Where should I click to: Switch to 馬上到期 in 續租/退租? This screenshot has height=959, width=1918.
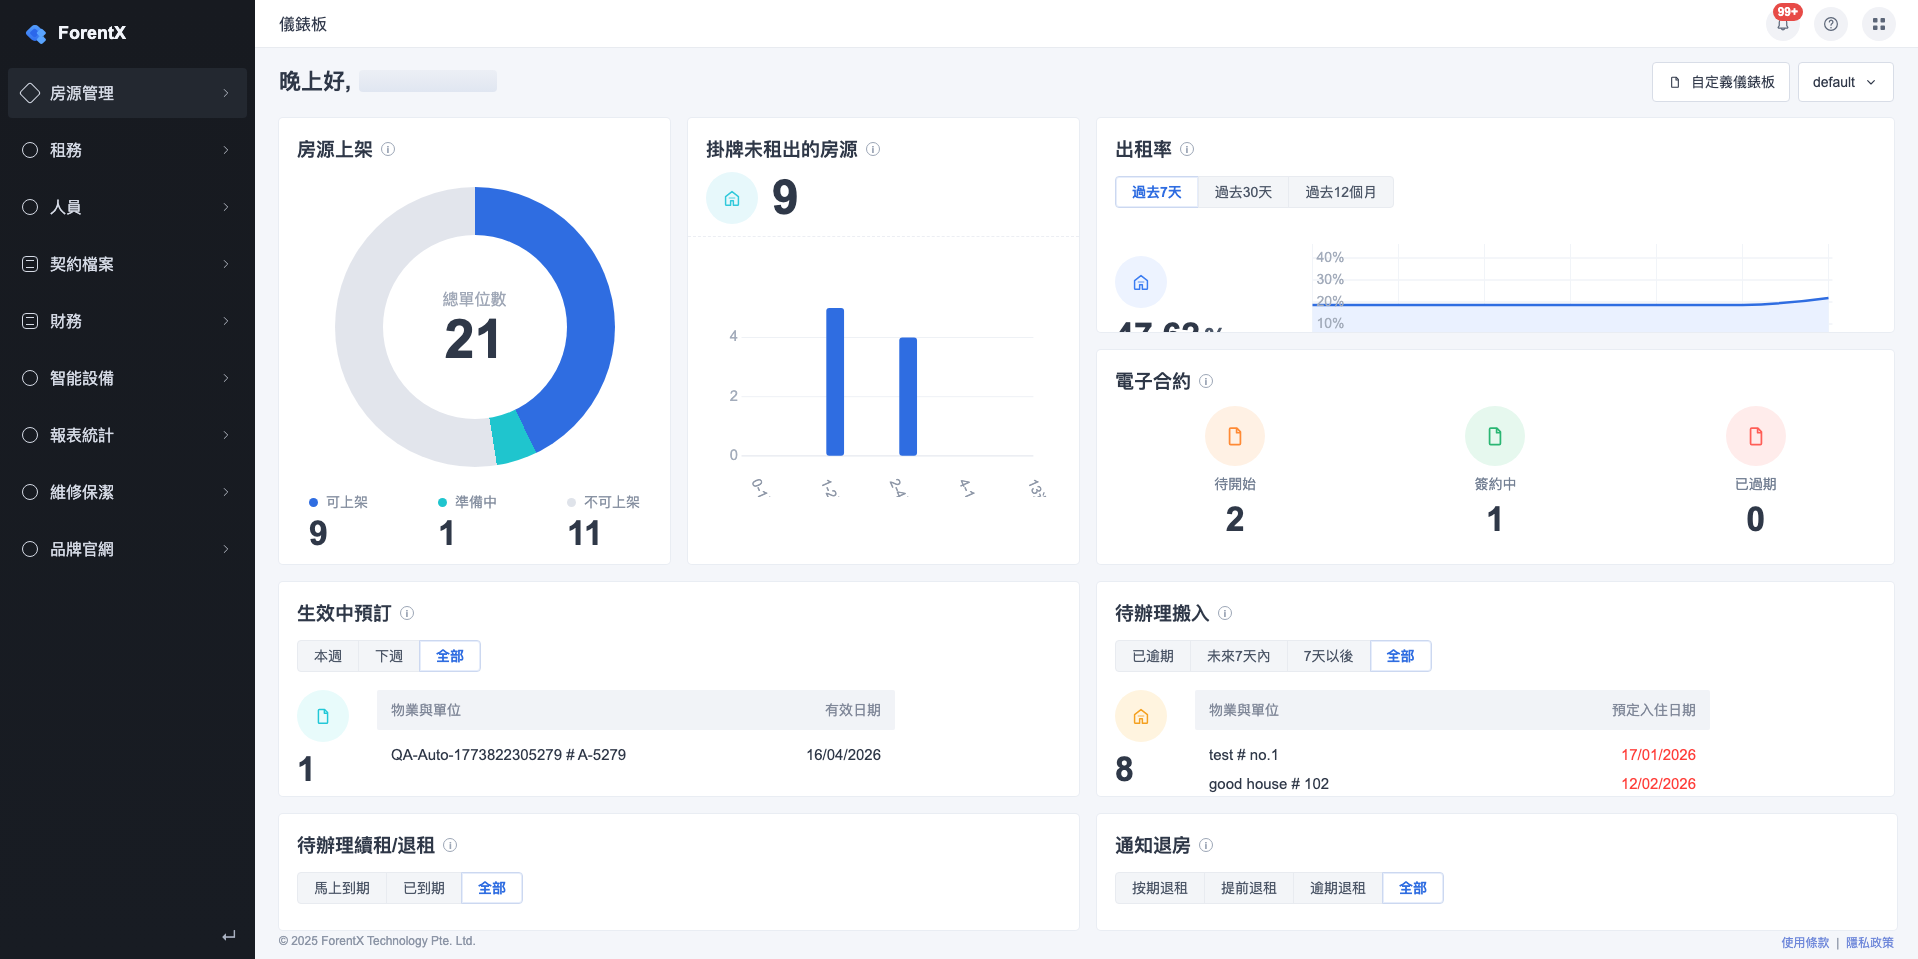[342, 888]
